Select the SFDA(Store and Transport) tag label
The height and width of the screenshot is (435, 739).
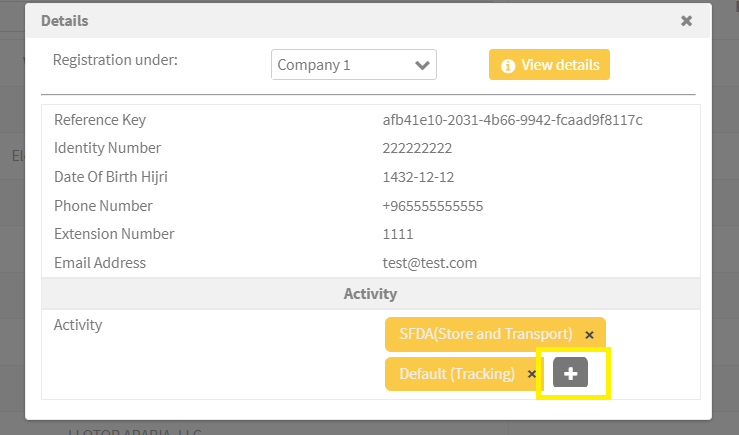click(485, 334)
